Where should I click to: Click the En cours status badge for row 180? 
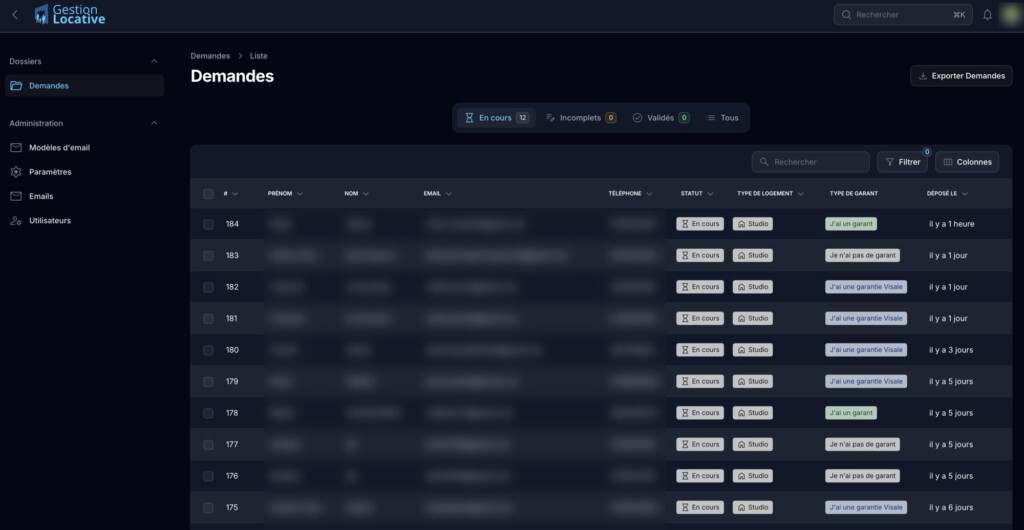tap(700, 350)
